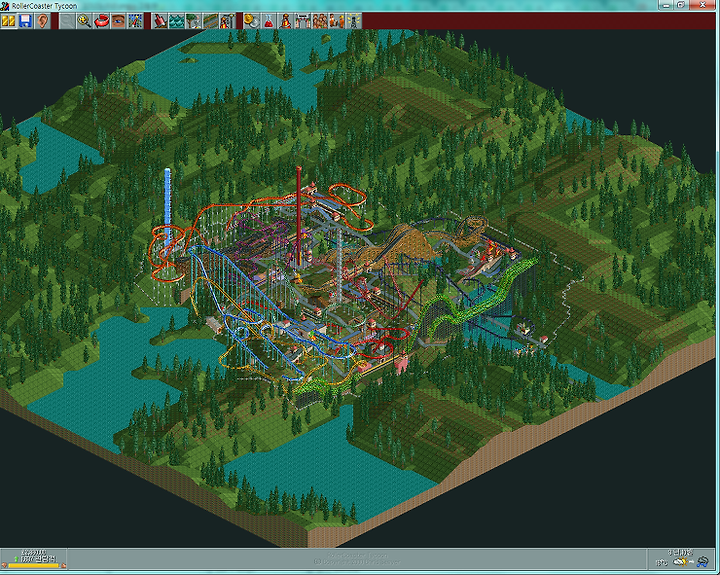Click the sun-and-cloud weather icon

(681, 562)
